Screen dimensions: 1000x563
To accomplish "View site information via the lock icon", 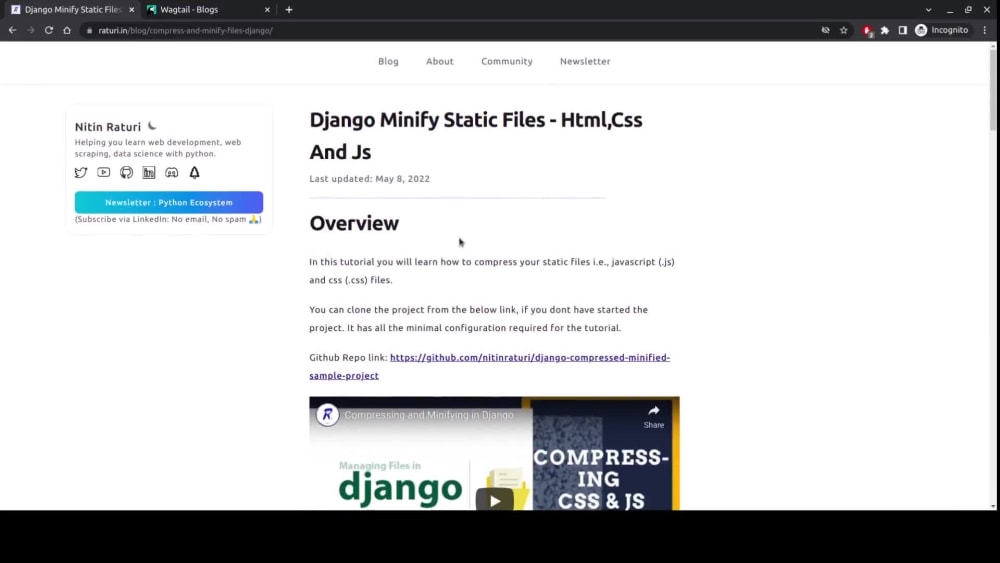I will (89, 30).
